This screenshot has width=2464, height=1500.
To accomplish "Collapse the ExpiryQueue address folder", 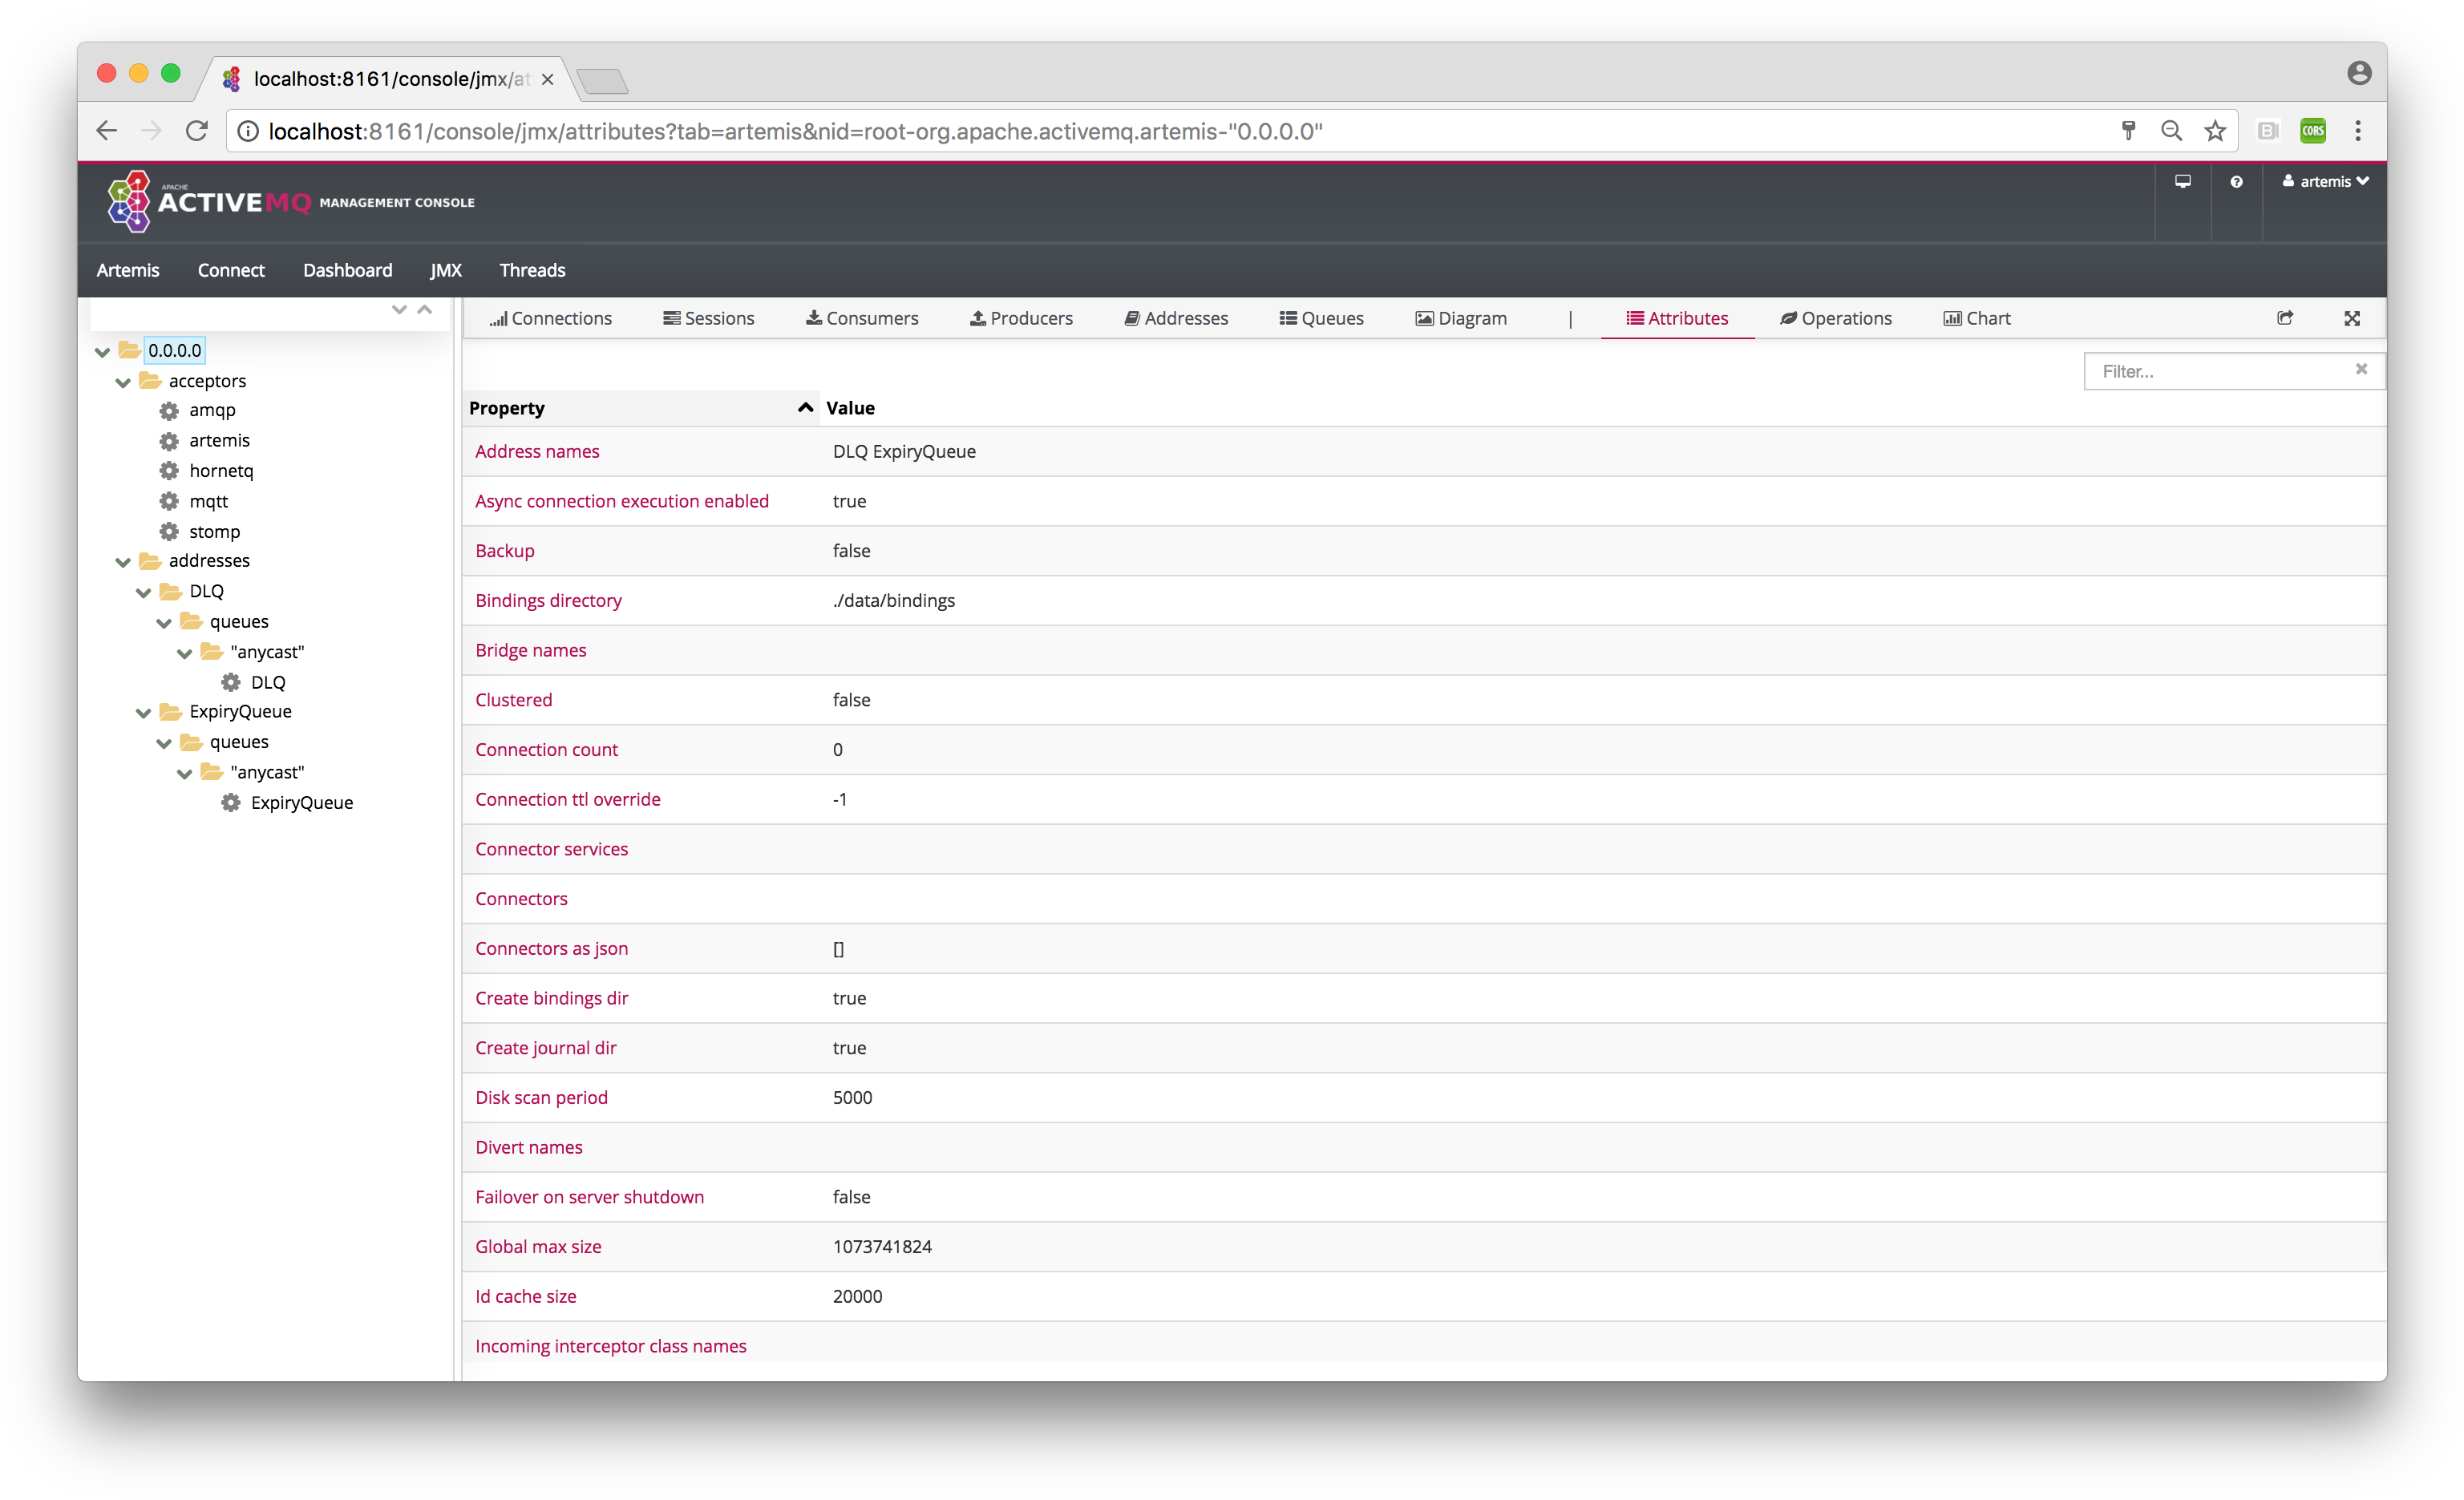I will pyautogui.click(x=144, y=713).
